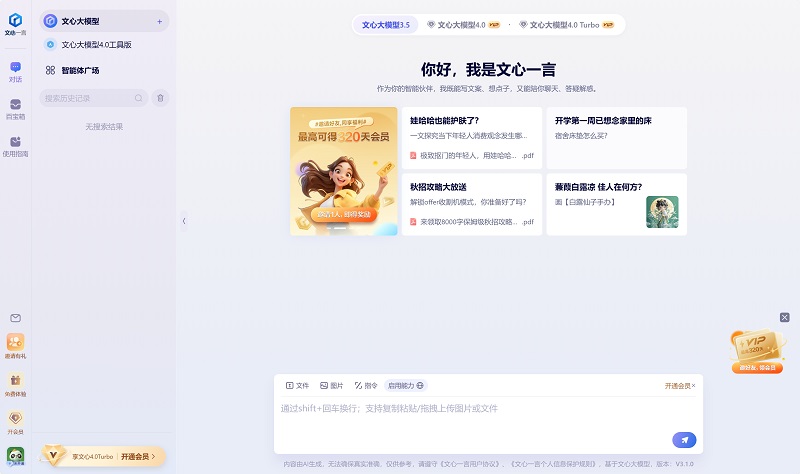Select 文心大模型4.0 VIP model tab
Image resolution: width=800 pixels, height=474 pixels.
click(x=464, y=24)
